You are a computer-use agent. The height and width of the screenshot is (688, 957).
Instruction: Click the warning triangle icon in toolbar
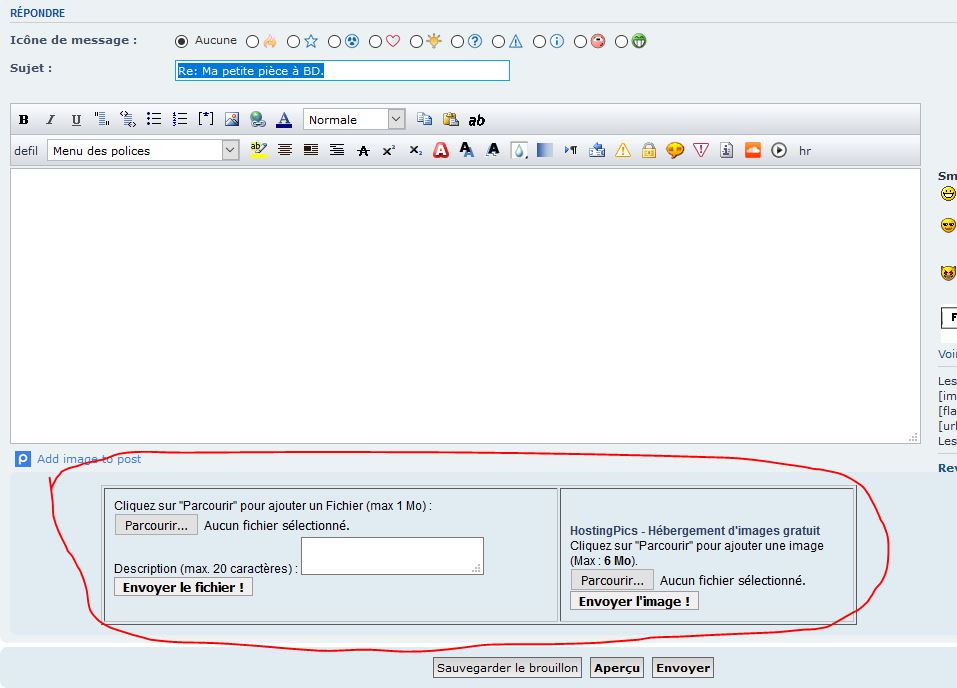coord(623,150)
